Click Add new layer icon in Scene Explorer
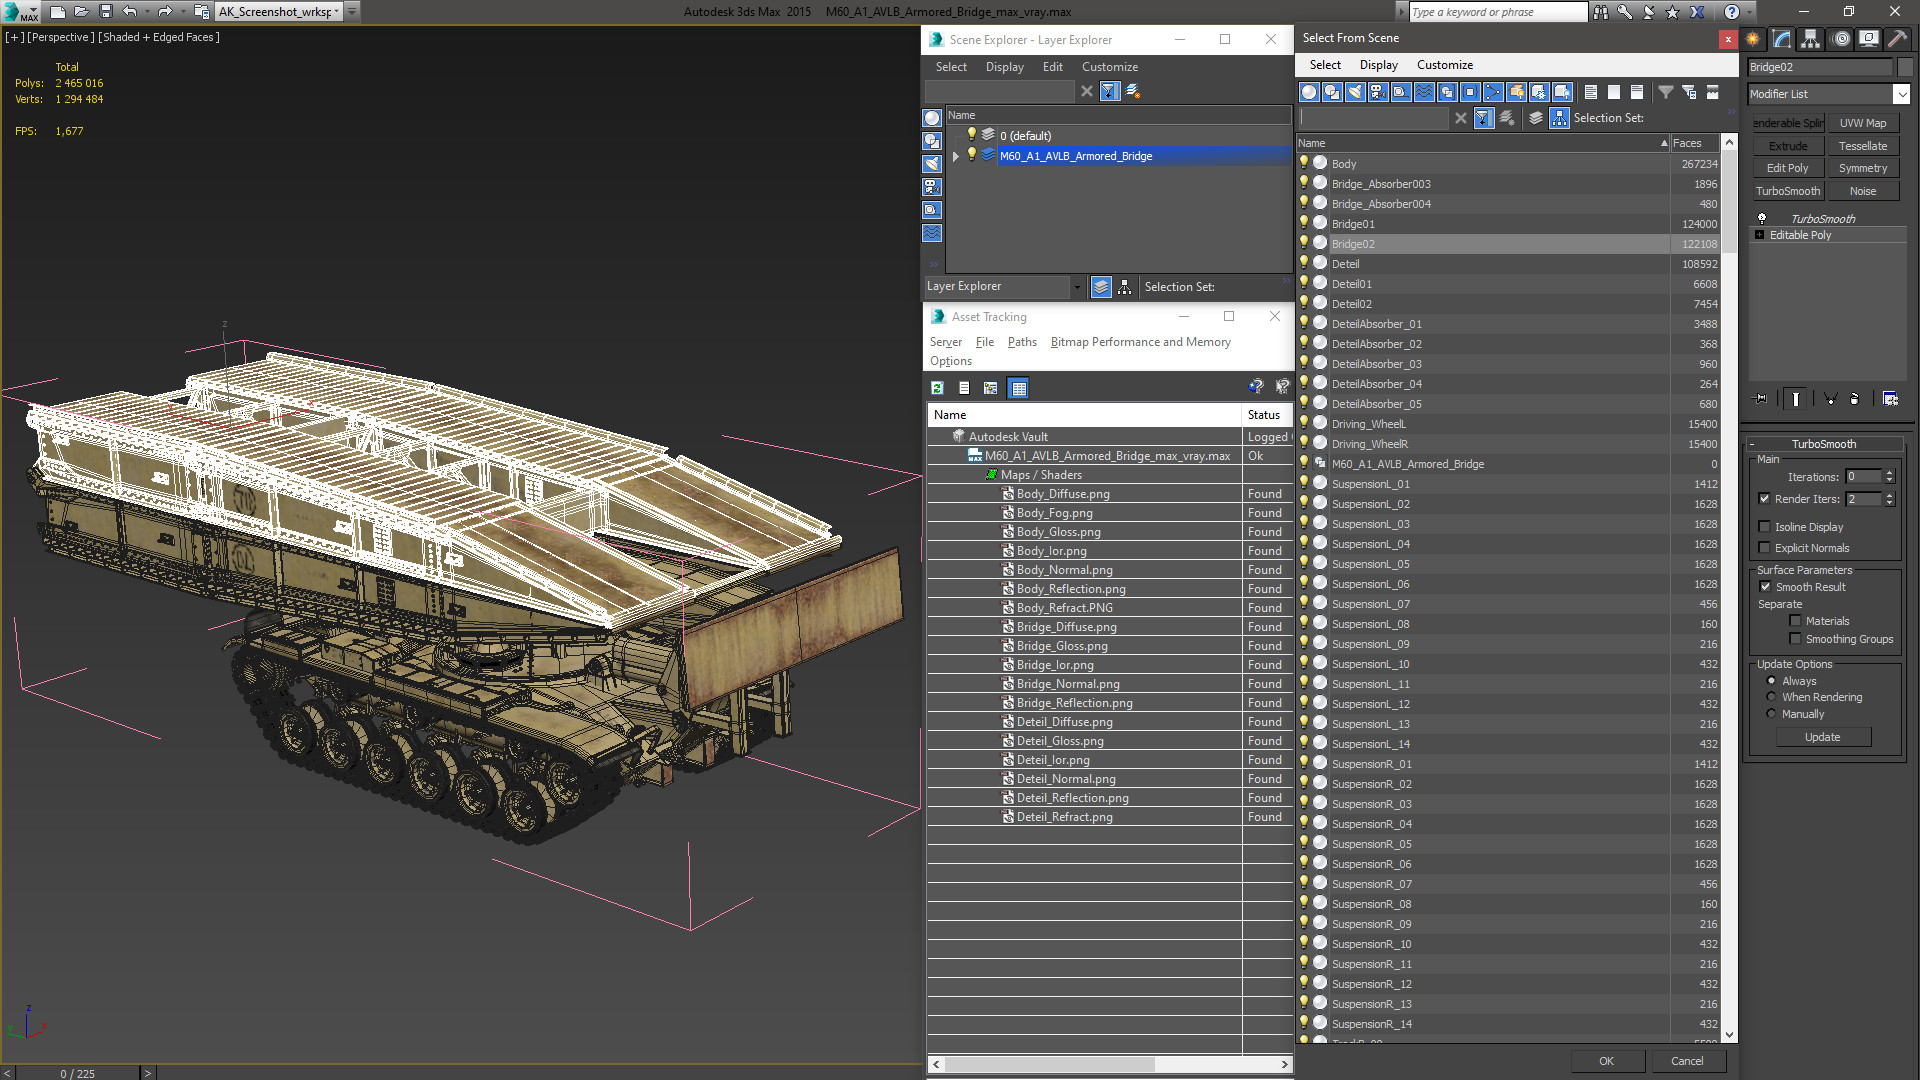This screenshot has height=1080, width=1920. [x=1133, y=91]
